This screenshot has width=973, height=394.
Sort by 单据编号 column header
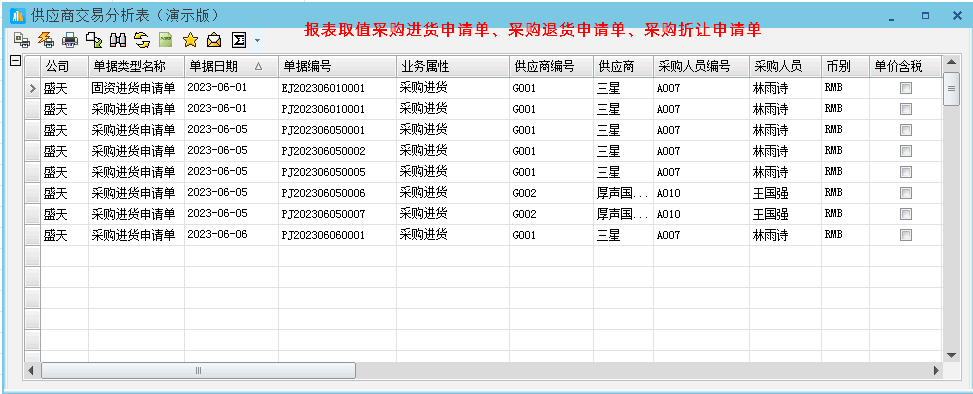click(x=337, y=66)
